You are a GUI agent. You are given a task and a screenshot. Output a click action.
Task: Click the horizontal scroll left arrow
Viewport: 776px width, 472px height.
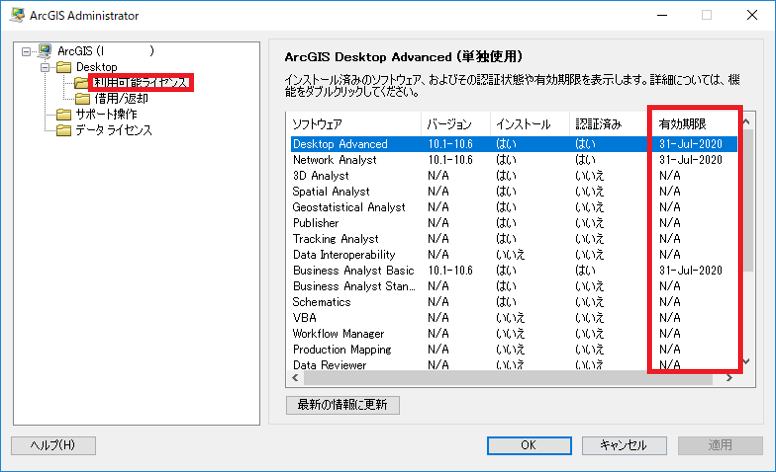pyautogui.click(x=295, y=378)
